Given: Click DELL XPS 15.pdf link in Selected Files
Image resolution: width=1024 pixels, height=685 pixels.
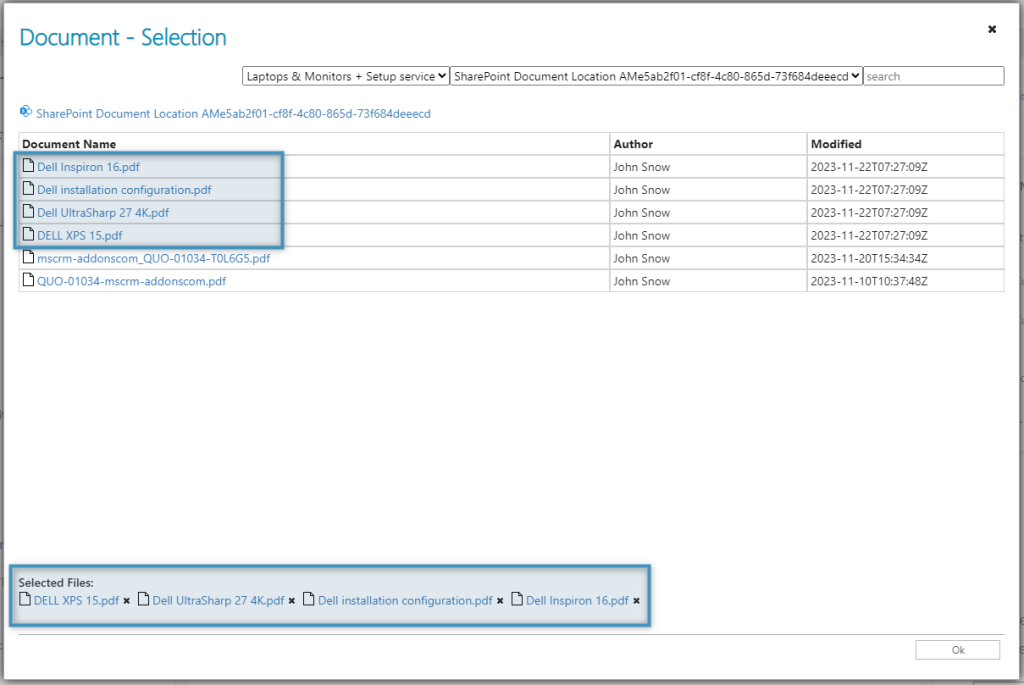Looking at the screenshot, I should tap(76, 601).
